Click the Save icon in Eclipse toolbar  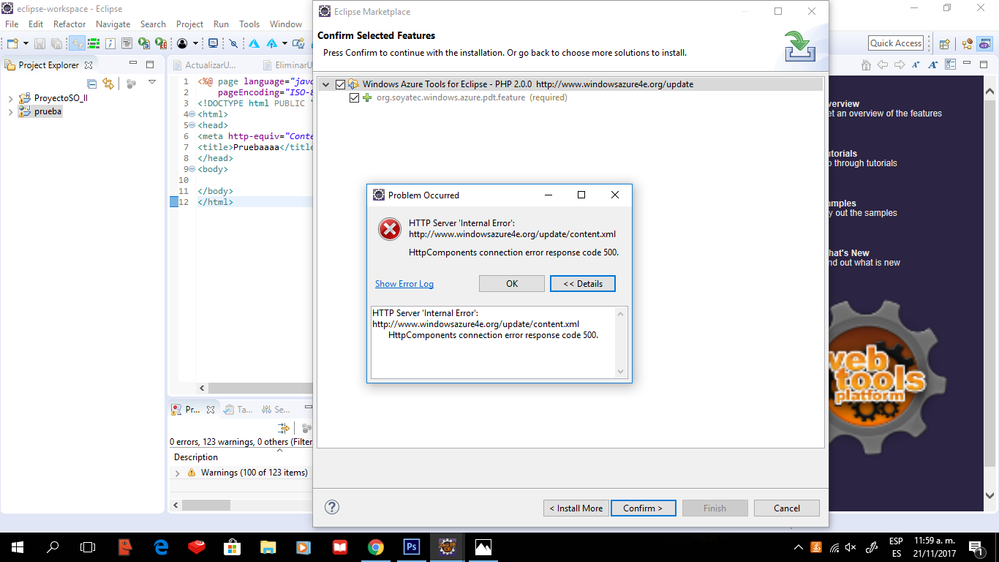[x=40, y=43]
